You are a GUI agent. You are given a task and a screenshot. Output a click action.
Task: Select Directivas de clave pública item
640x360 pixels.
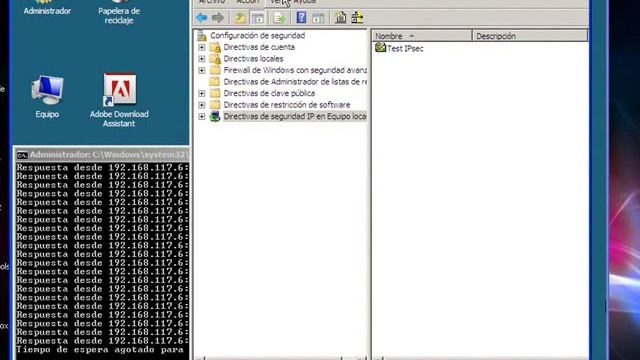tap(269, 93)
